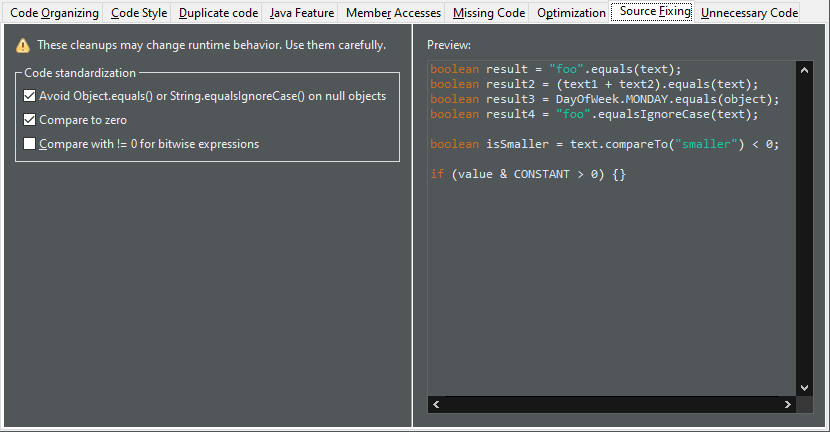Click the result4 equalsIgnoreCase line
Screen dimensions: 830x432
click(x=594, y=114)
